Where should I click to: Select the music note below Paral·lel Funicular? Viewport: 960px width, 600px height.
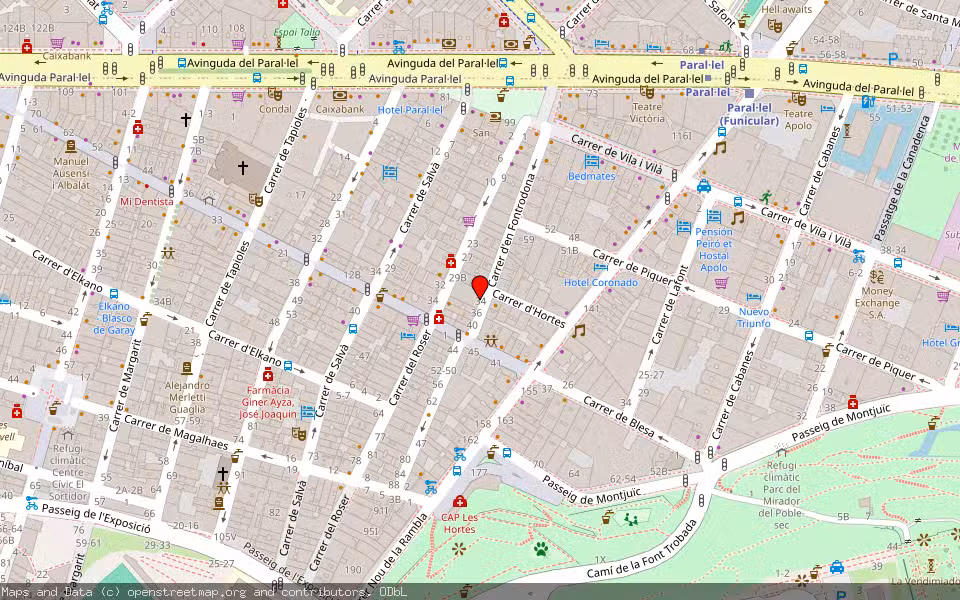(720, 148)
